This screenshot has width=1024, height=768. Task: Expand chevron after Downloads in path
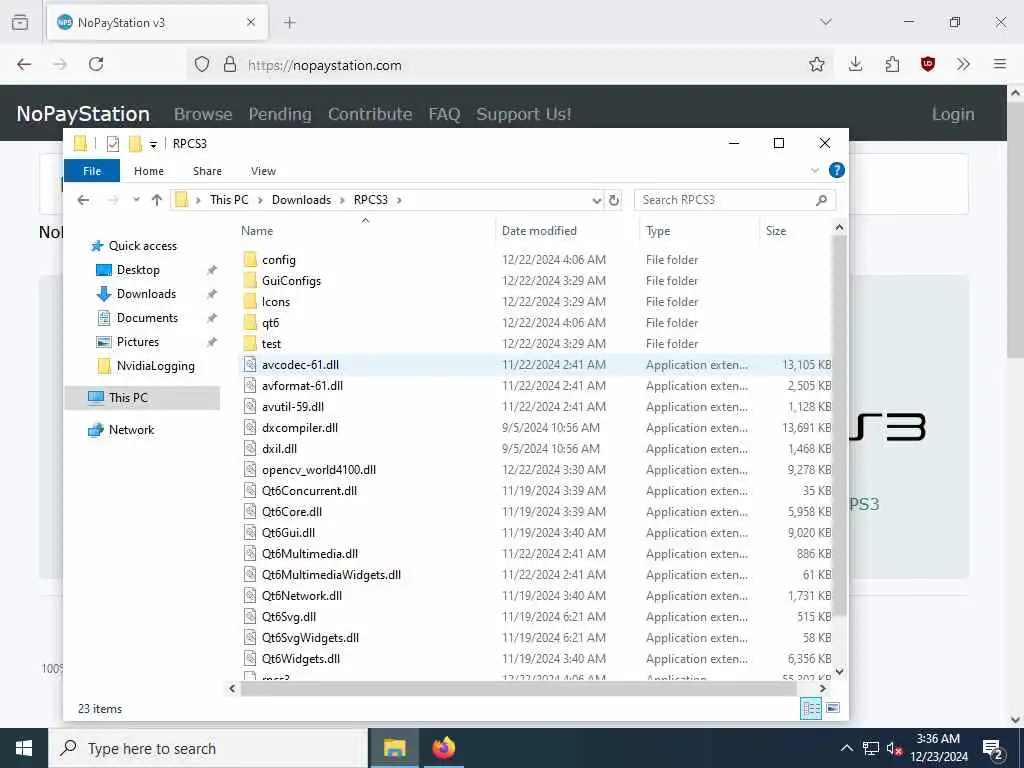coord(342,200)
